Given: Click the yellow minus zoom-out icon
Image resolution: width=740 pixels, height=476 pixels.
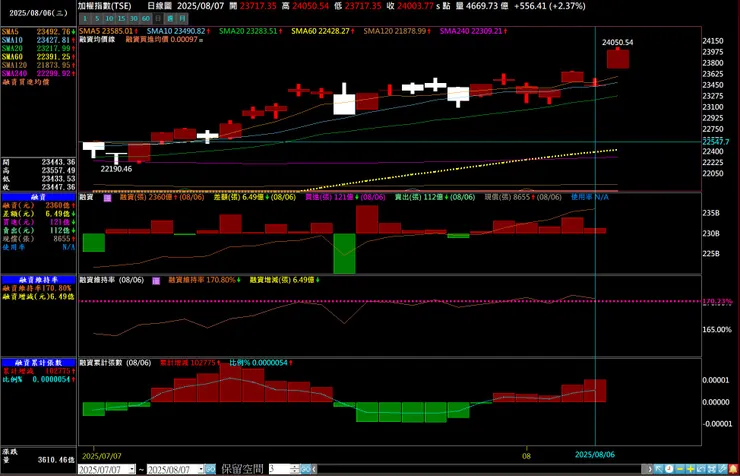Looking at the screenshot, I should tap(680, 469).
